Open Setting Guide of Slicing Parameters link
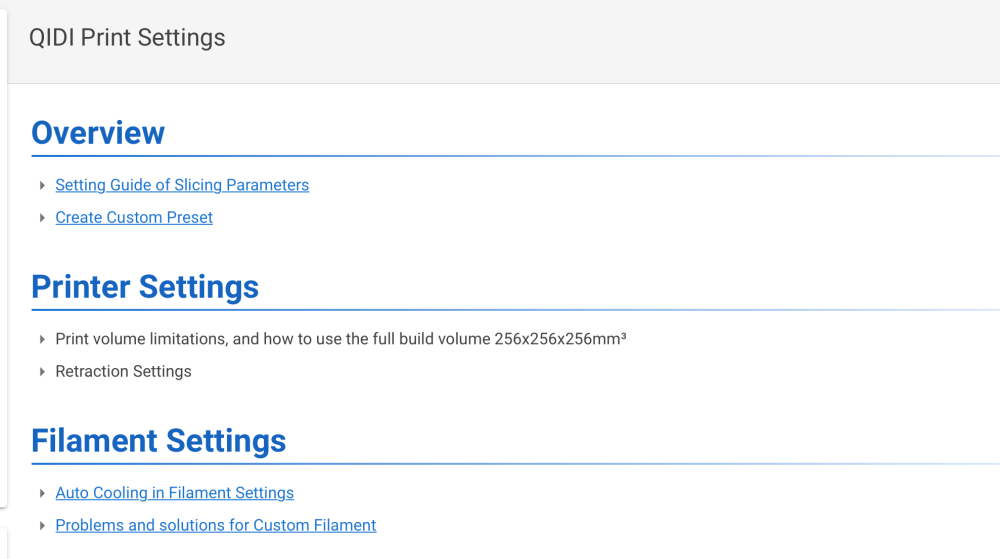 point(182,185)
